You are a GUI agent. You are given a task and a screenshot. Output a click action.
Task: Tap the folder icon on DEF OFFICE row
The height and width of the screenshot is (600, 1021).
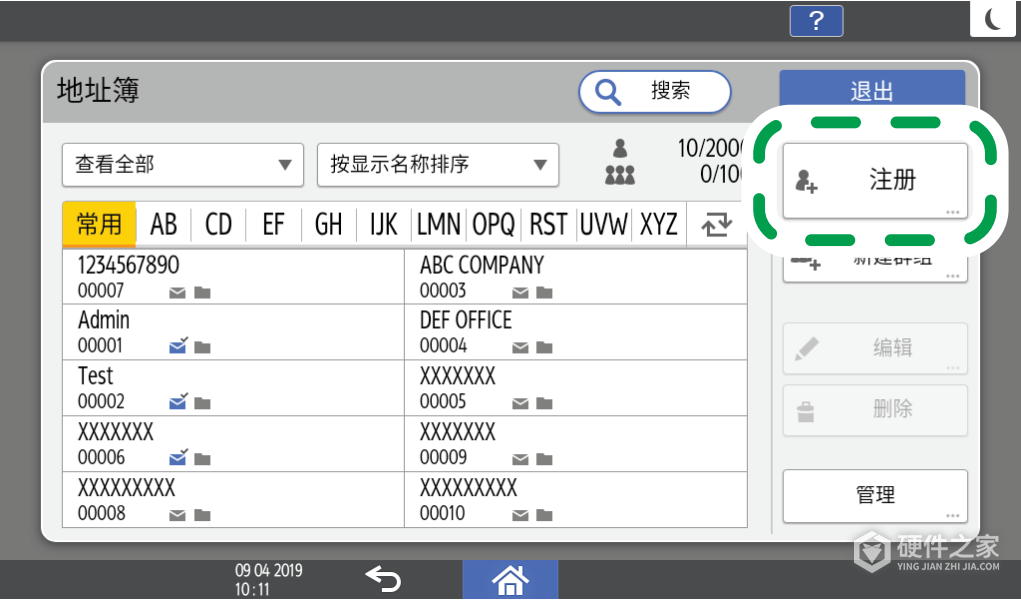pyautogui.click(x=544, y=348)
